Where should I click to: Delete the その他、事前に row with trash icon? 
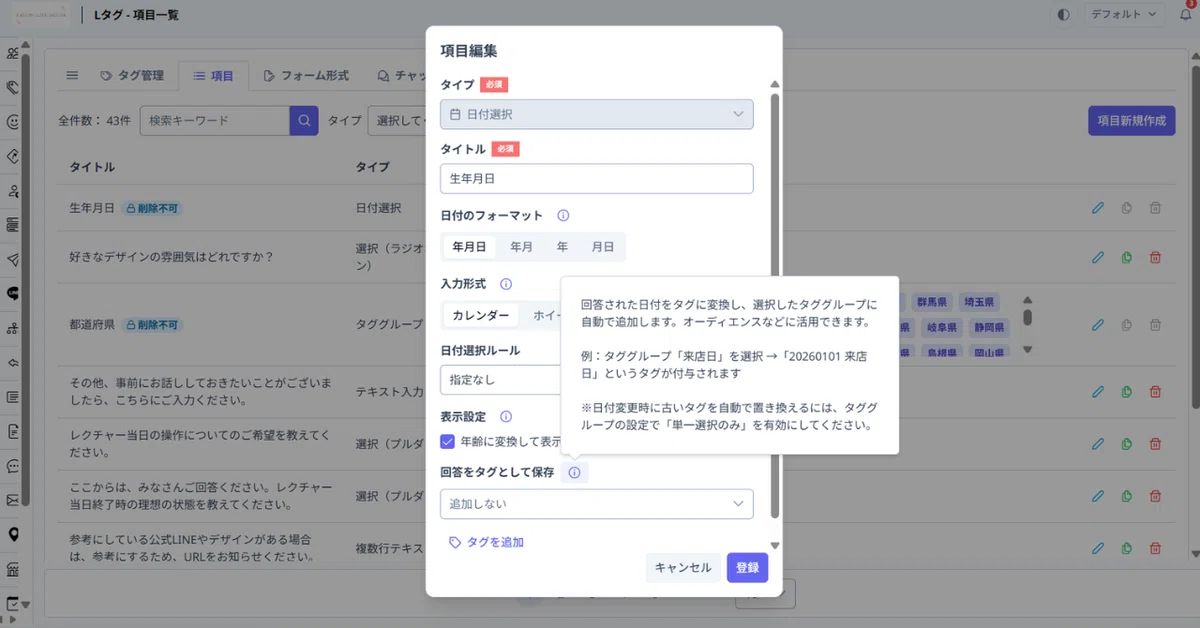coord(1156,392)
